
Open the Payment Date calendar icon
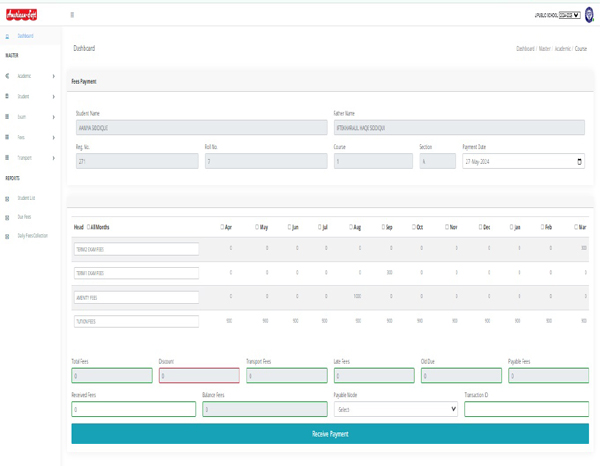coord(579,161)
